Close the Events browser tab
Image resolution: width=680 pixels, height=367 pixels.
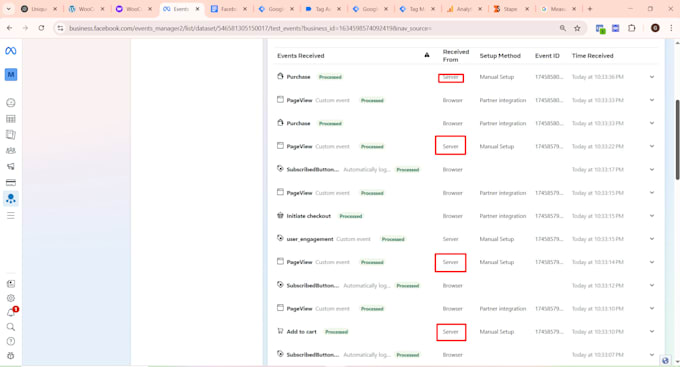click(x=197, y=9)
